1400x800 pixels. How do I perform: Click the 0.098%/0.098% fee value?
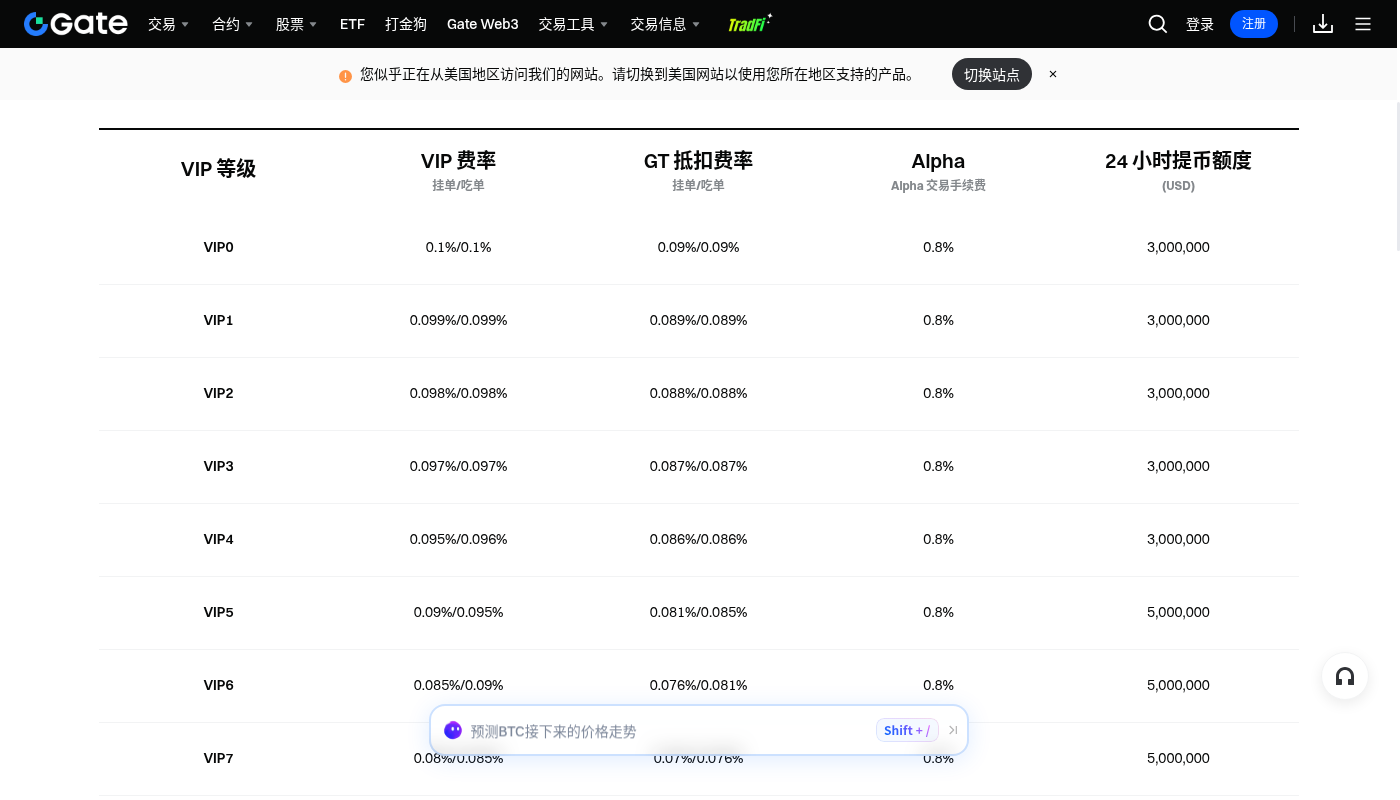pyautogui.click(x=458, y=393)
